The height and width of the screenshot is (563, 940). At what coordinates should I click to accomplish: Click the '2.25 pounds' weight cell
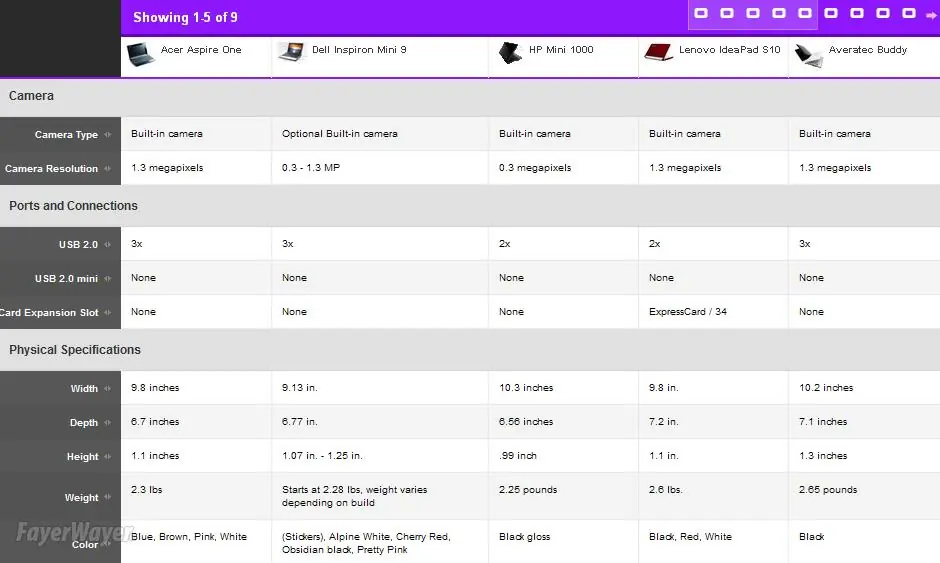coord(528,490)
